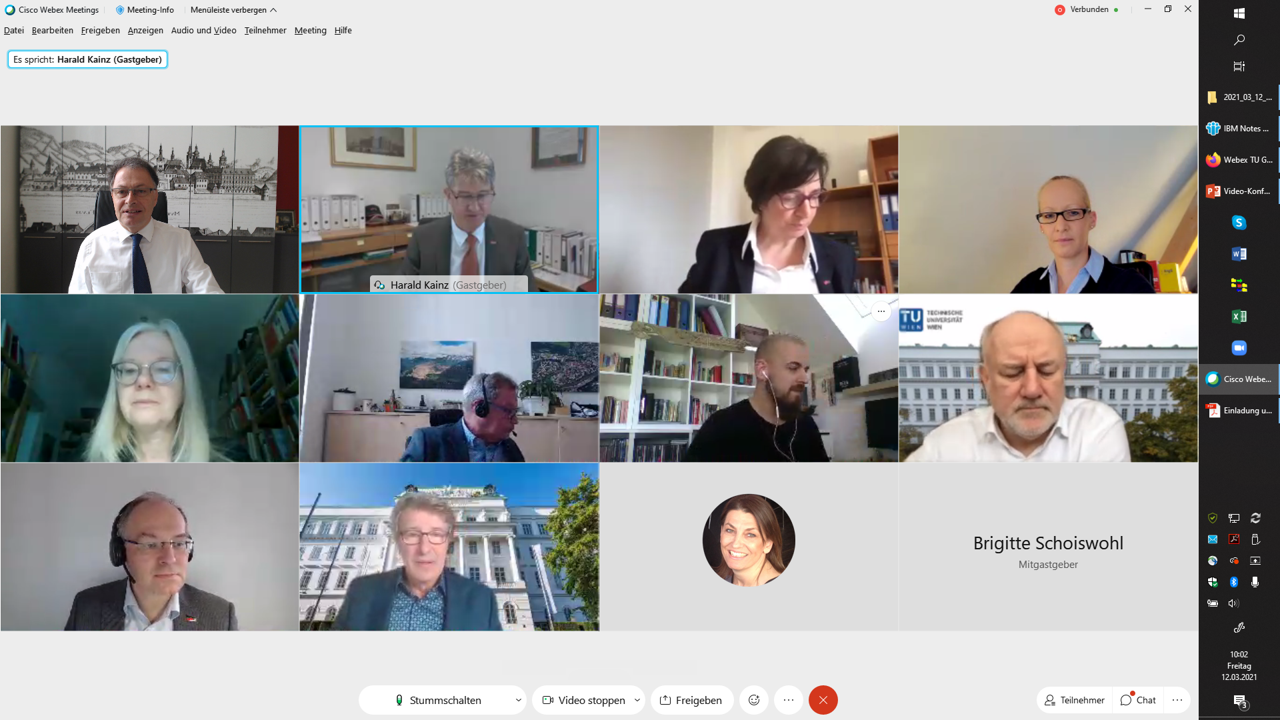This screenshot has height=720, width=1280.
Task: Expand audio options arrow next to Stummschalten
Action: coord(518,700)
